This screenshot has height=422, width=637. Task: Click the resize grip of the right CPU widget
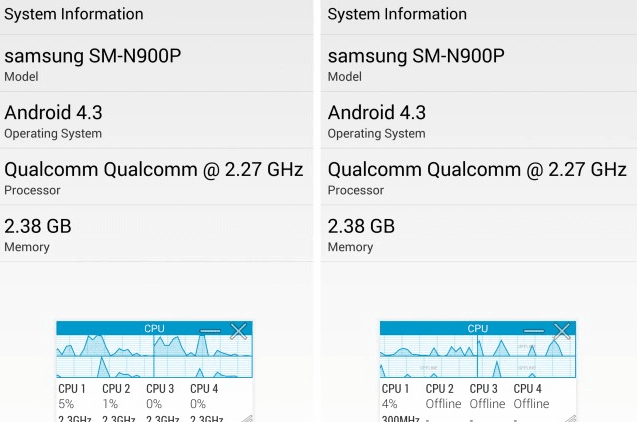coord(570,416)
